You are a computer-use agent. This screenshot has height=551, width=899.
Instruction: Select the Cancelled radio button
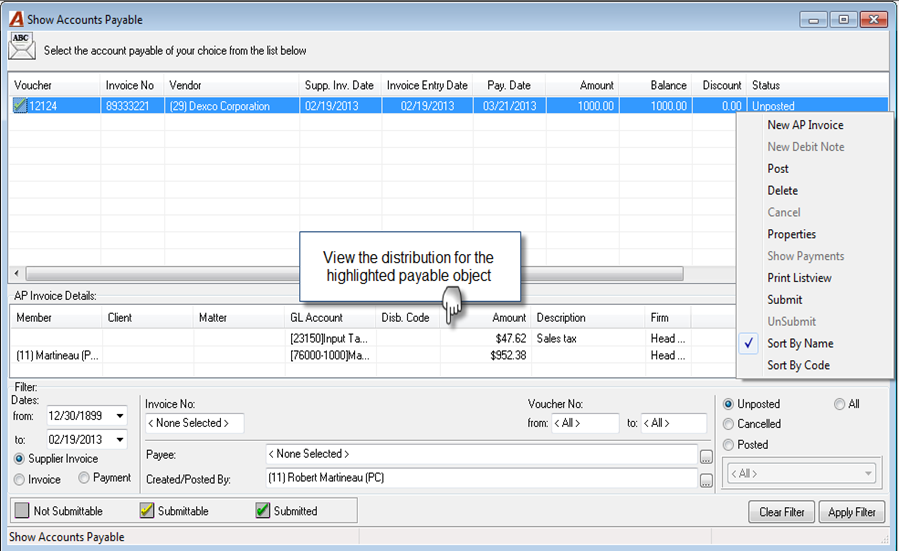point(728,424)
